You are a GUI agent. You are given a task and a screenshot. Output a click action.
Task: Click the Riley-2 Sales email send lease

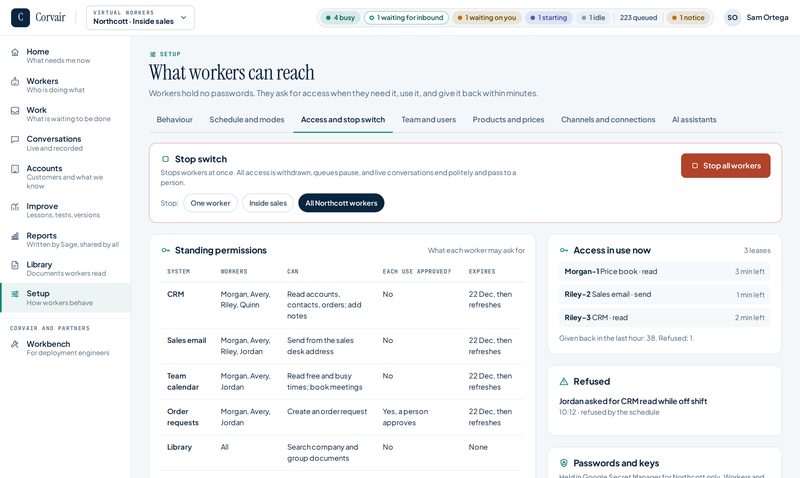664,294
